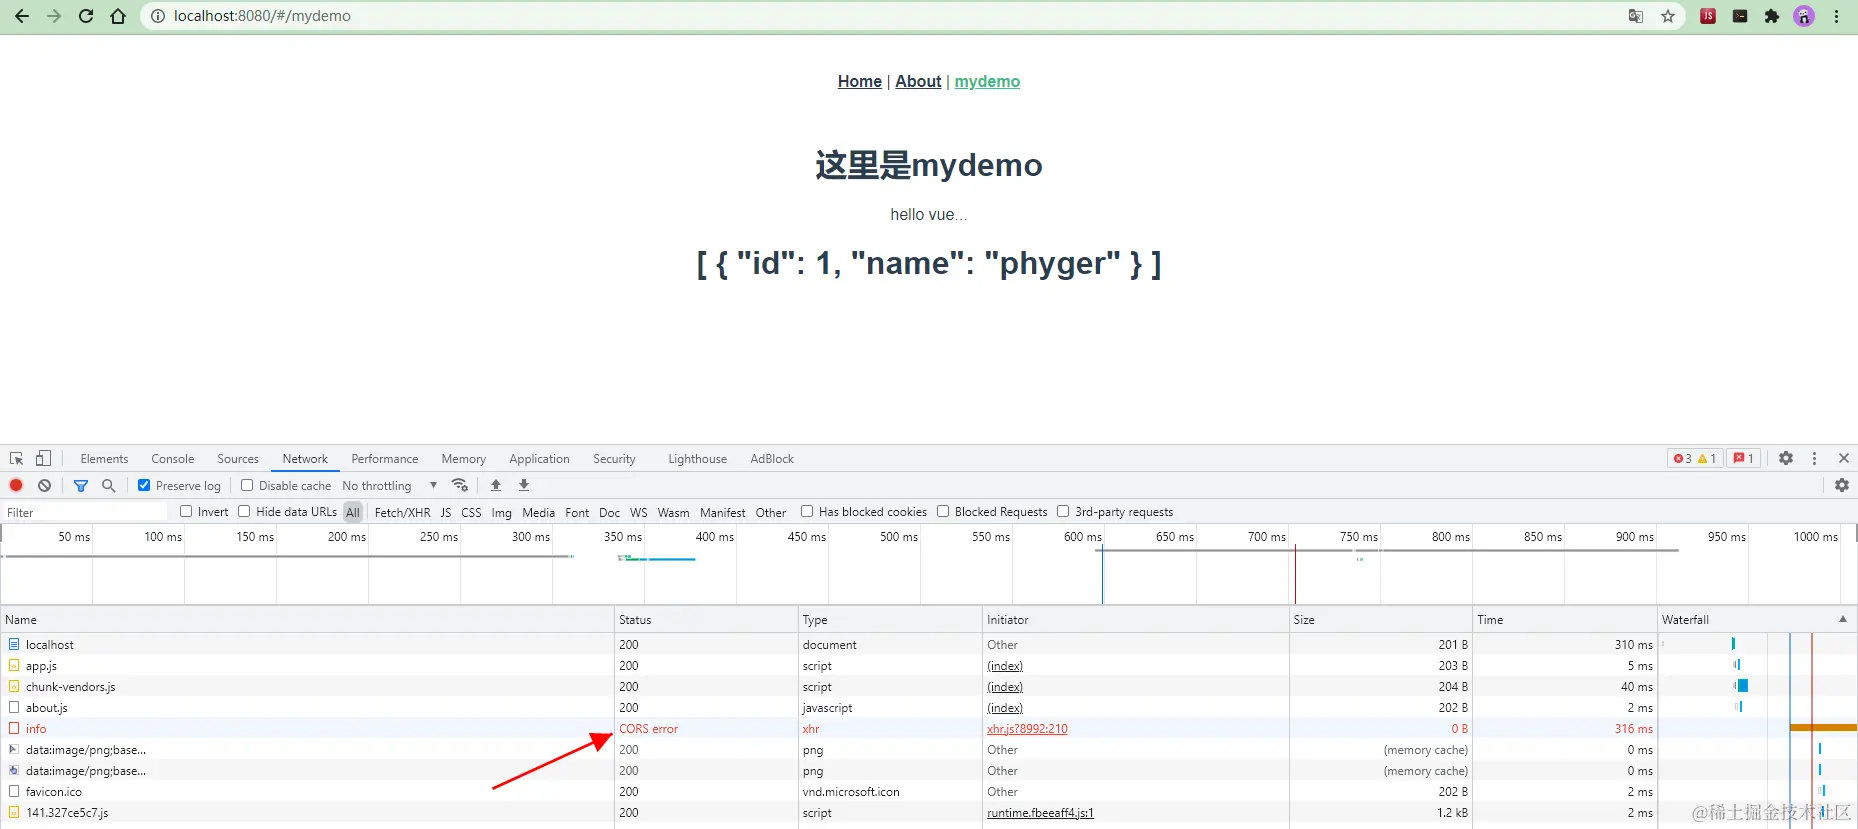Open the network search magnifier

pyautogui.click(x=109, y=485)
